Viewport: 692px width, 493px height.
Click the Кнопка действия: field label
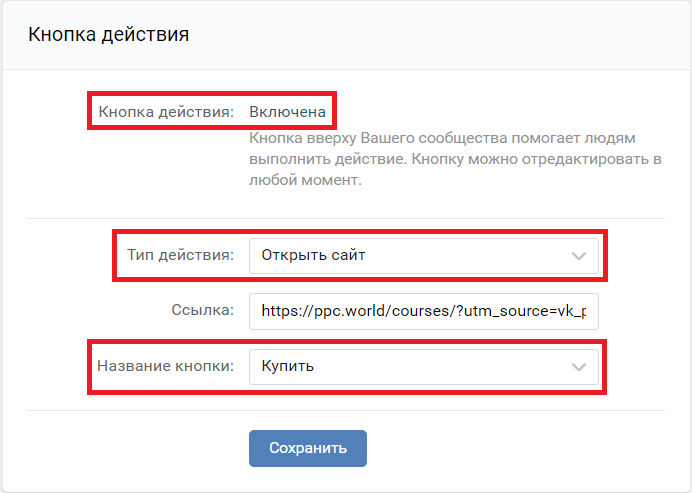click(x=166, y=112)
